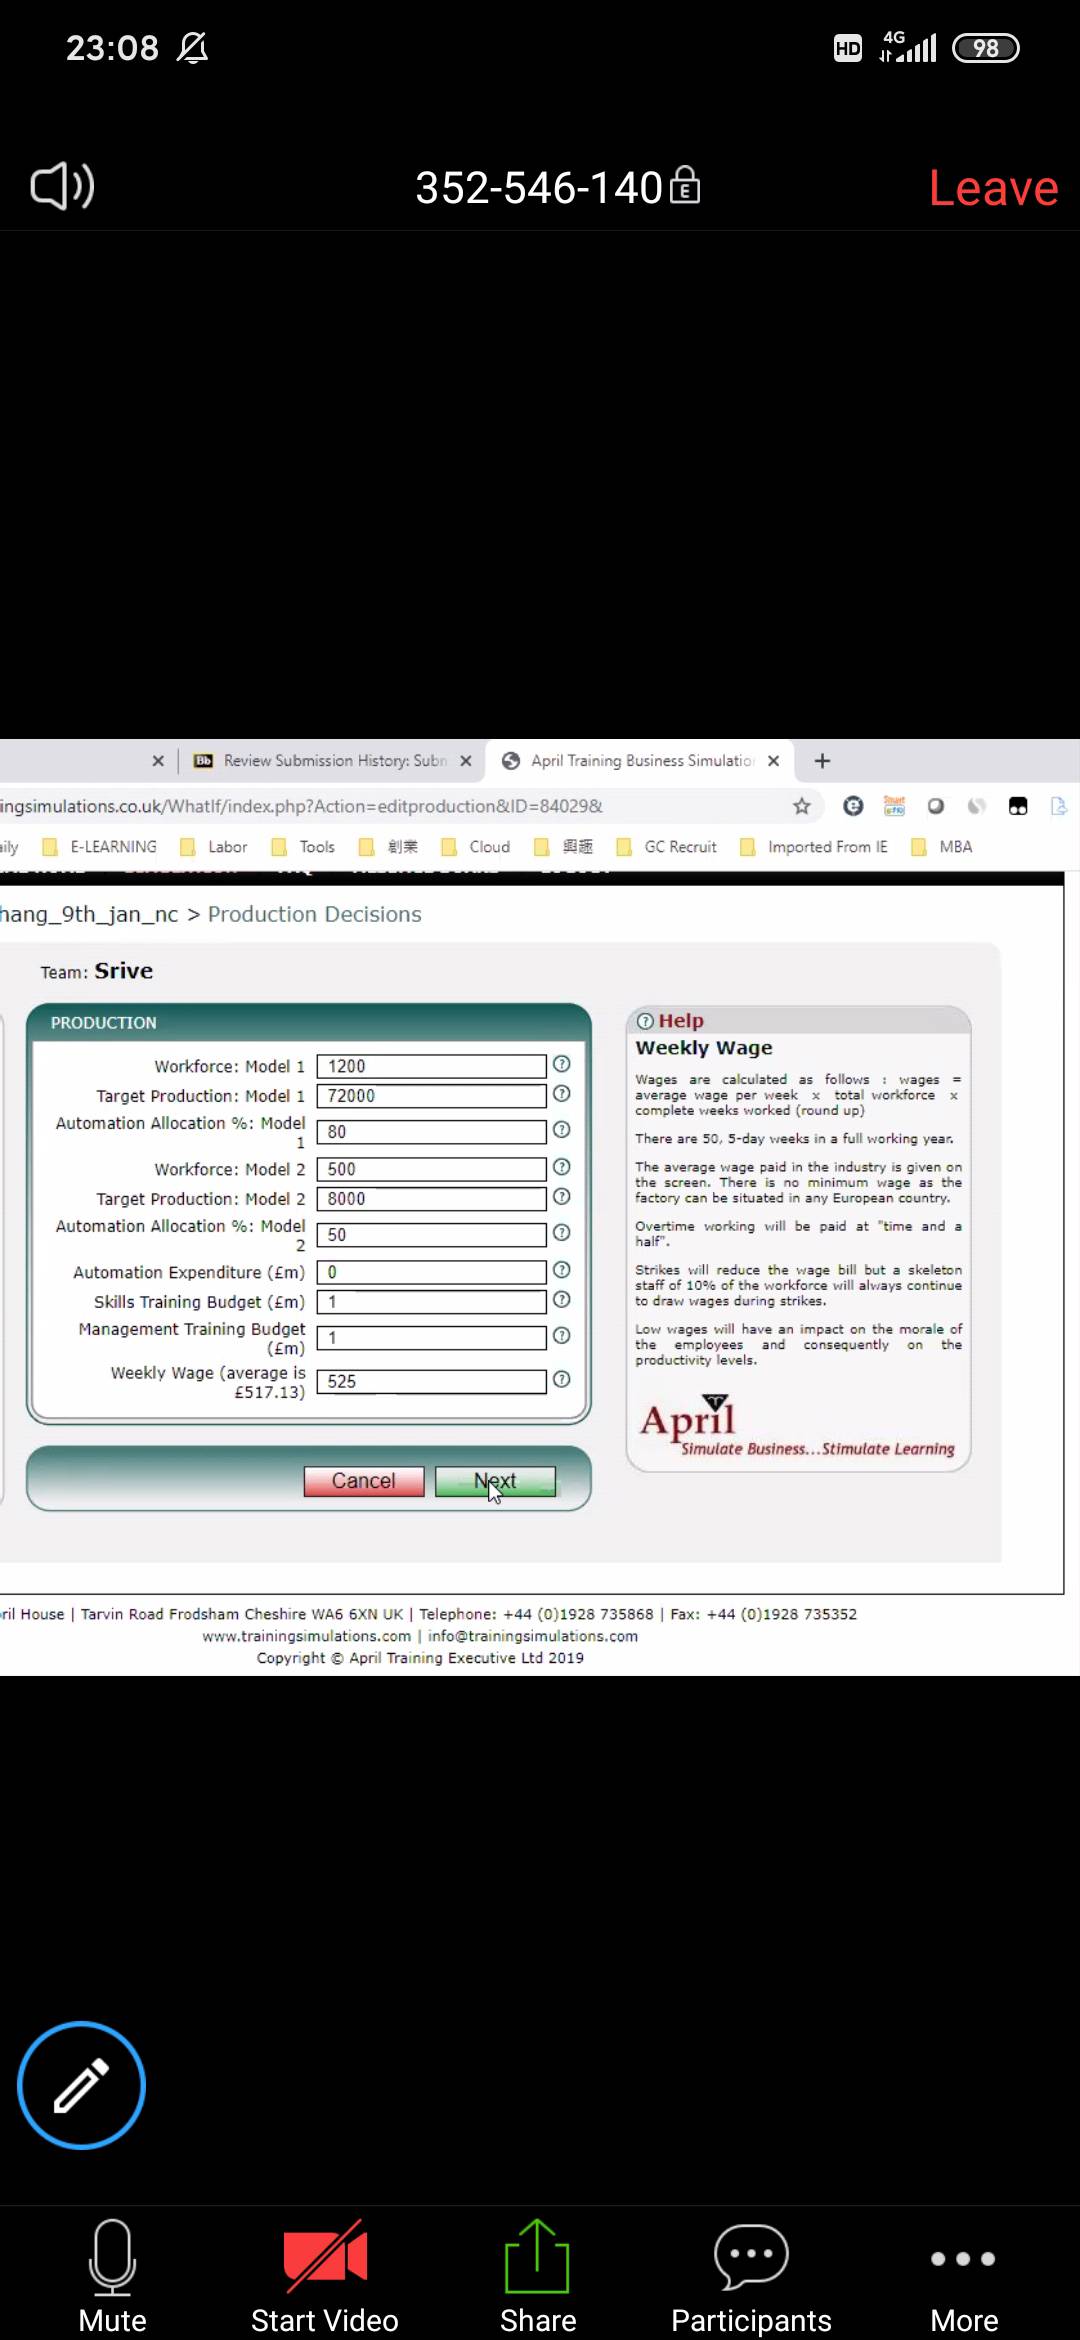The image size is (1080, 2340).
Task: Show help for Automation Expenditure
Action: (x=562, y=1270)
